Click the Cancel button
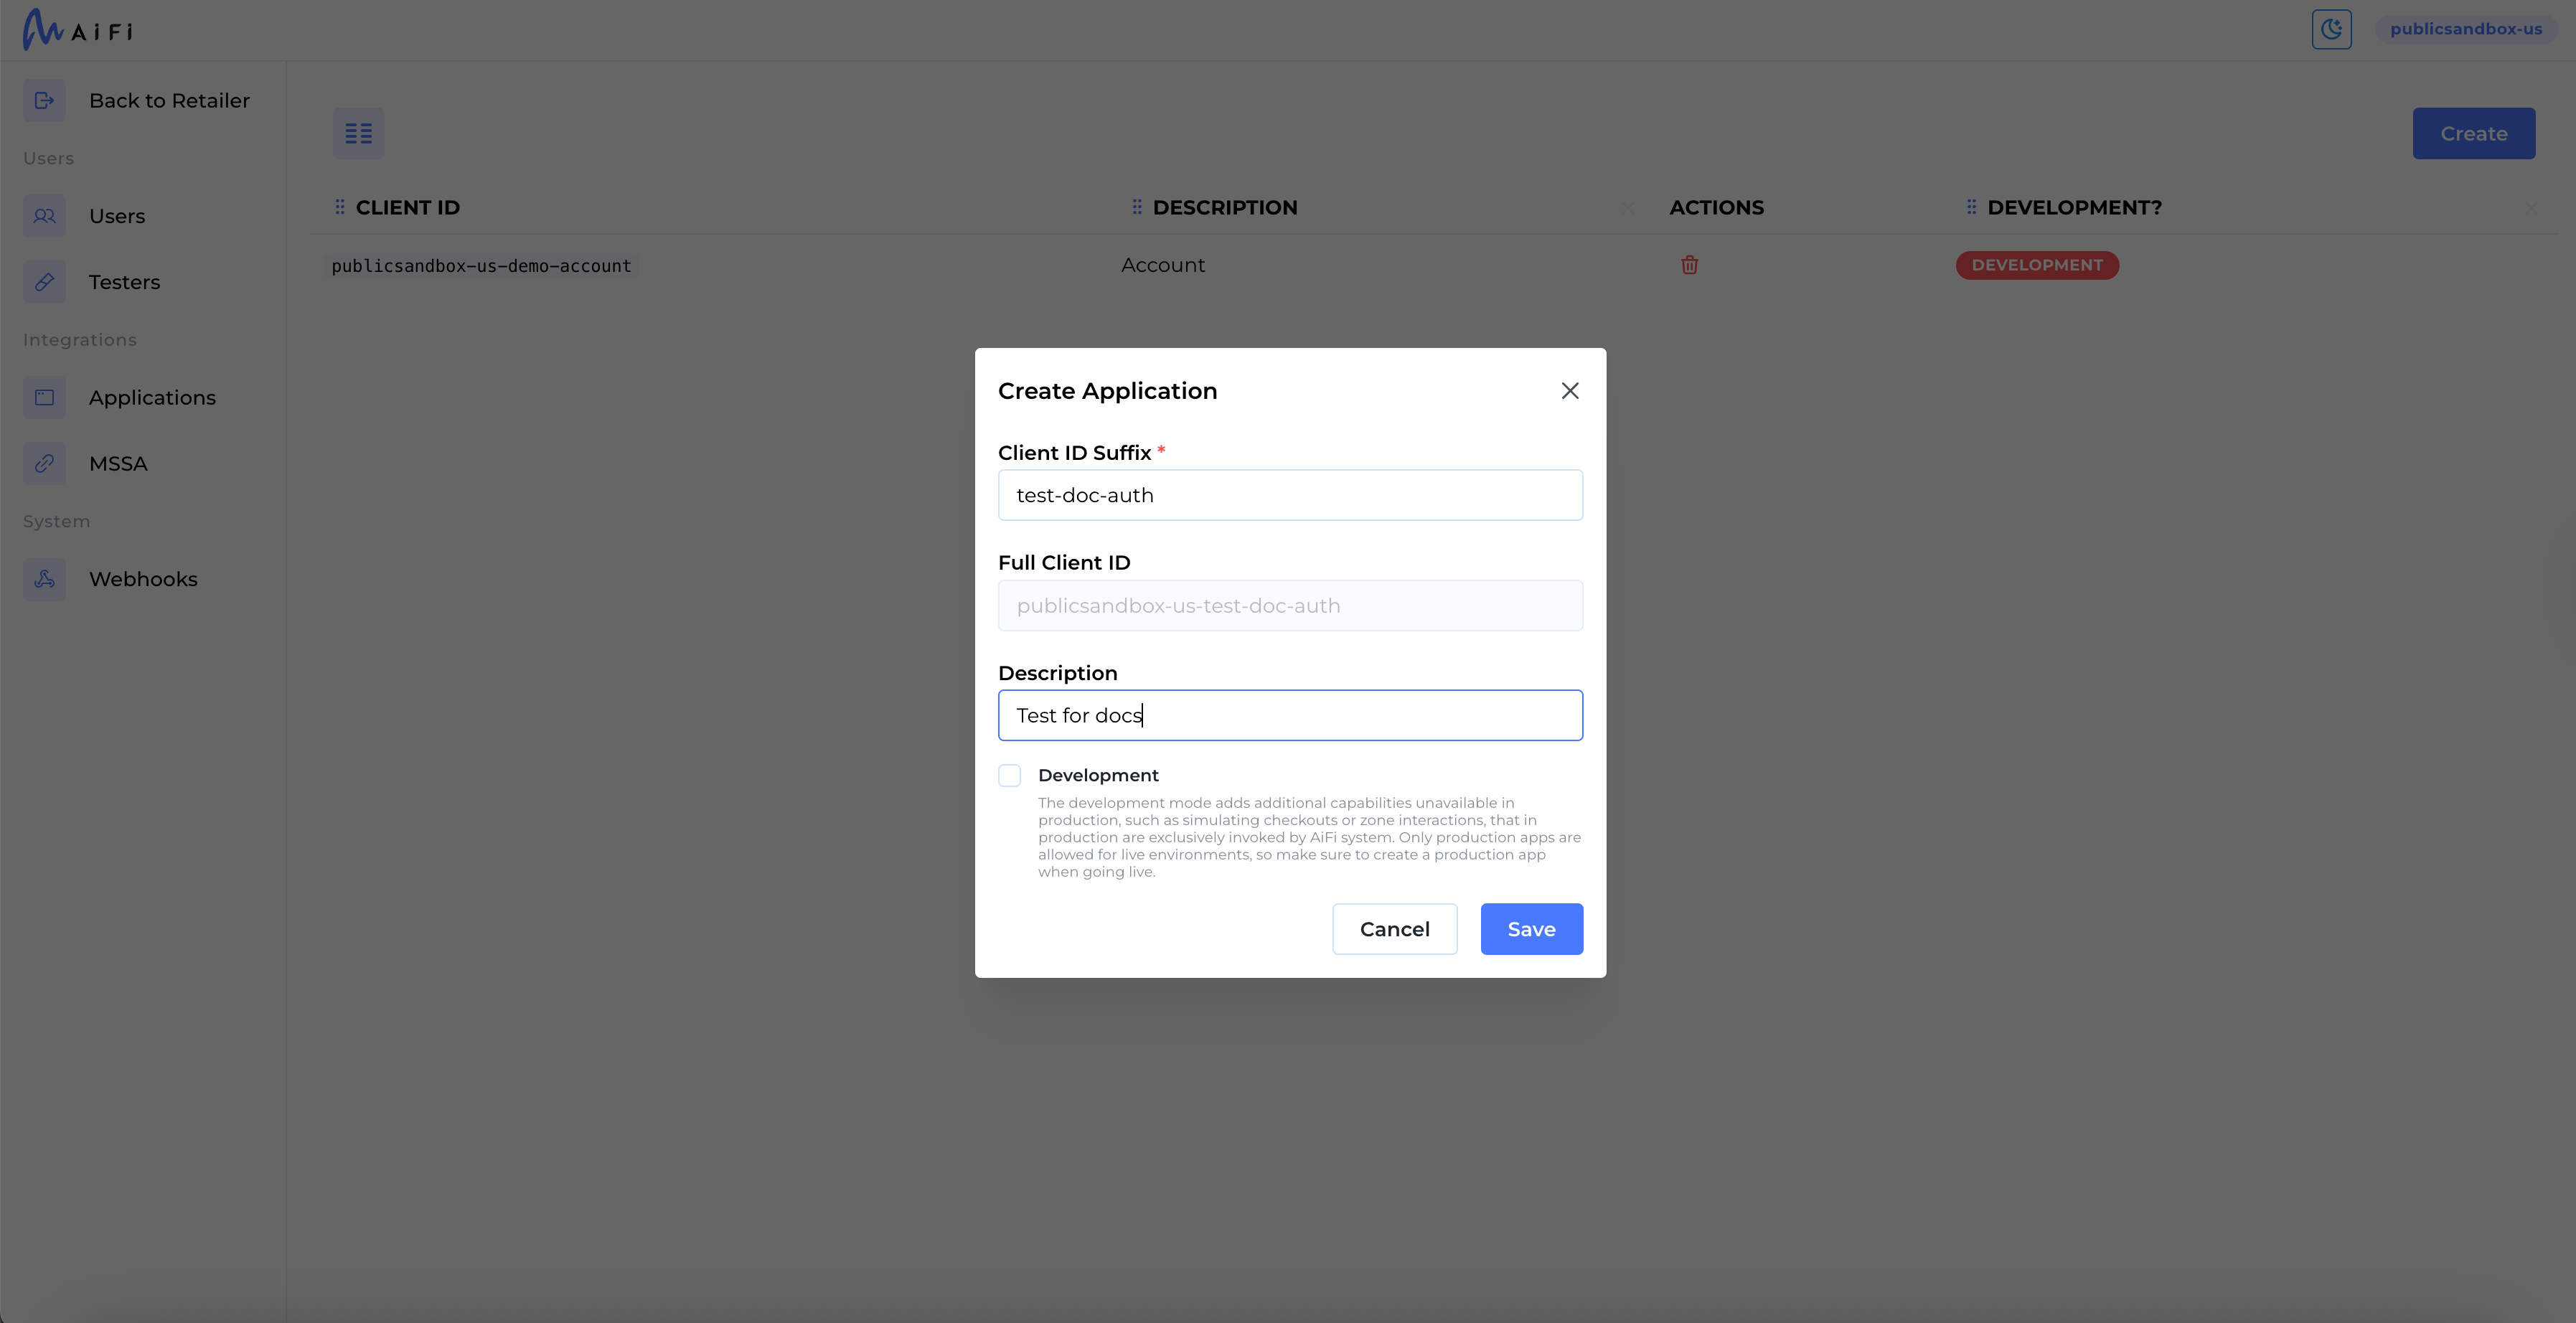 tap(1394, 928)
